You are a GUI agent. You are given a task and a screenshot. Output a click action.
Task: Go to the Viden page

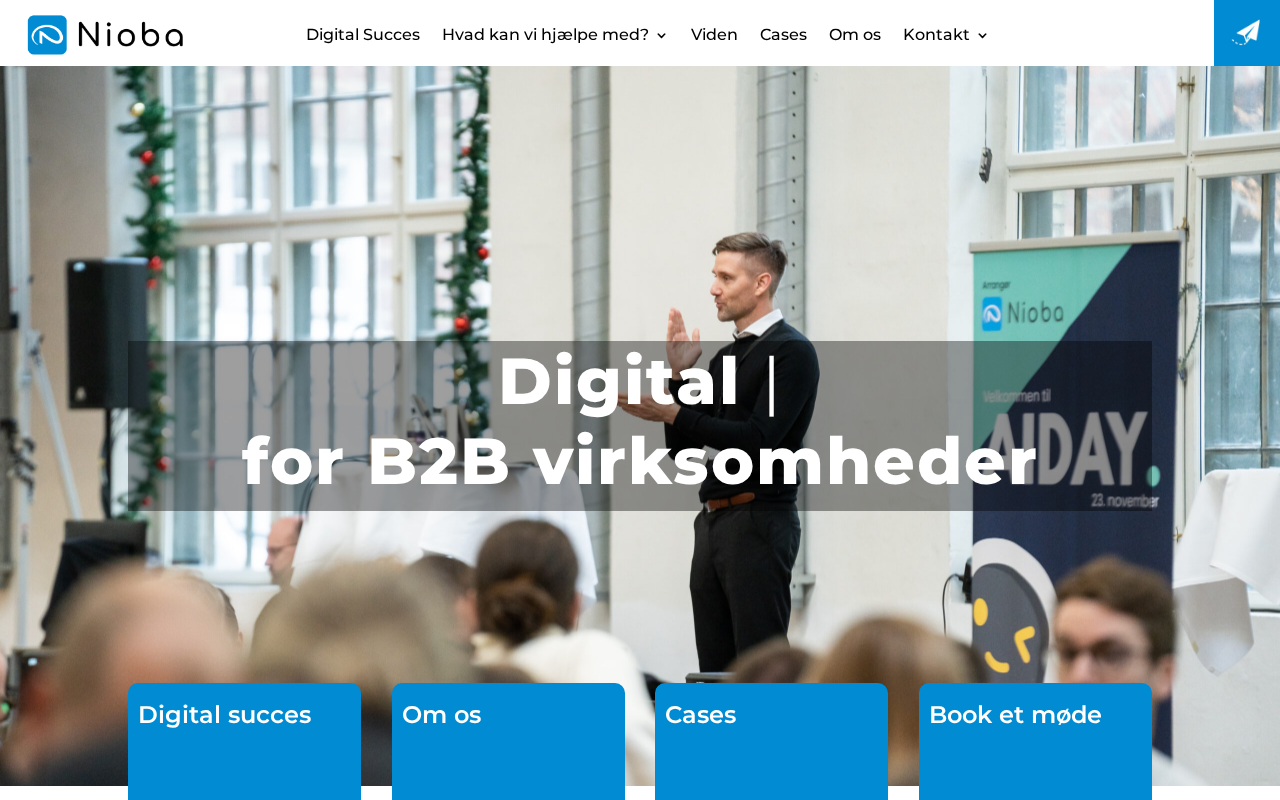[x=714, y=35]
